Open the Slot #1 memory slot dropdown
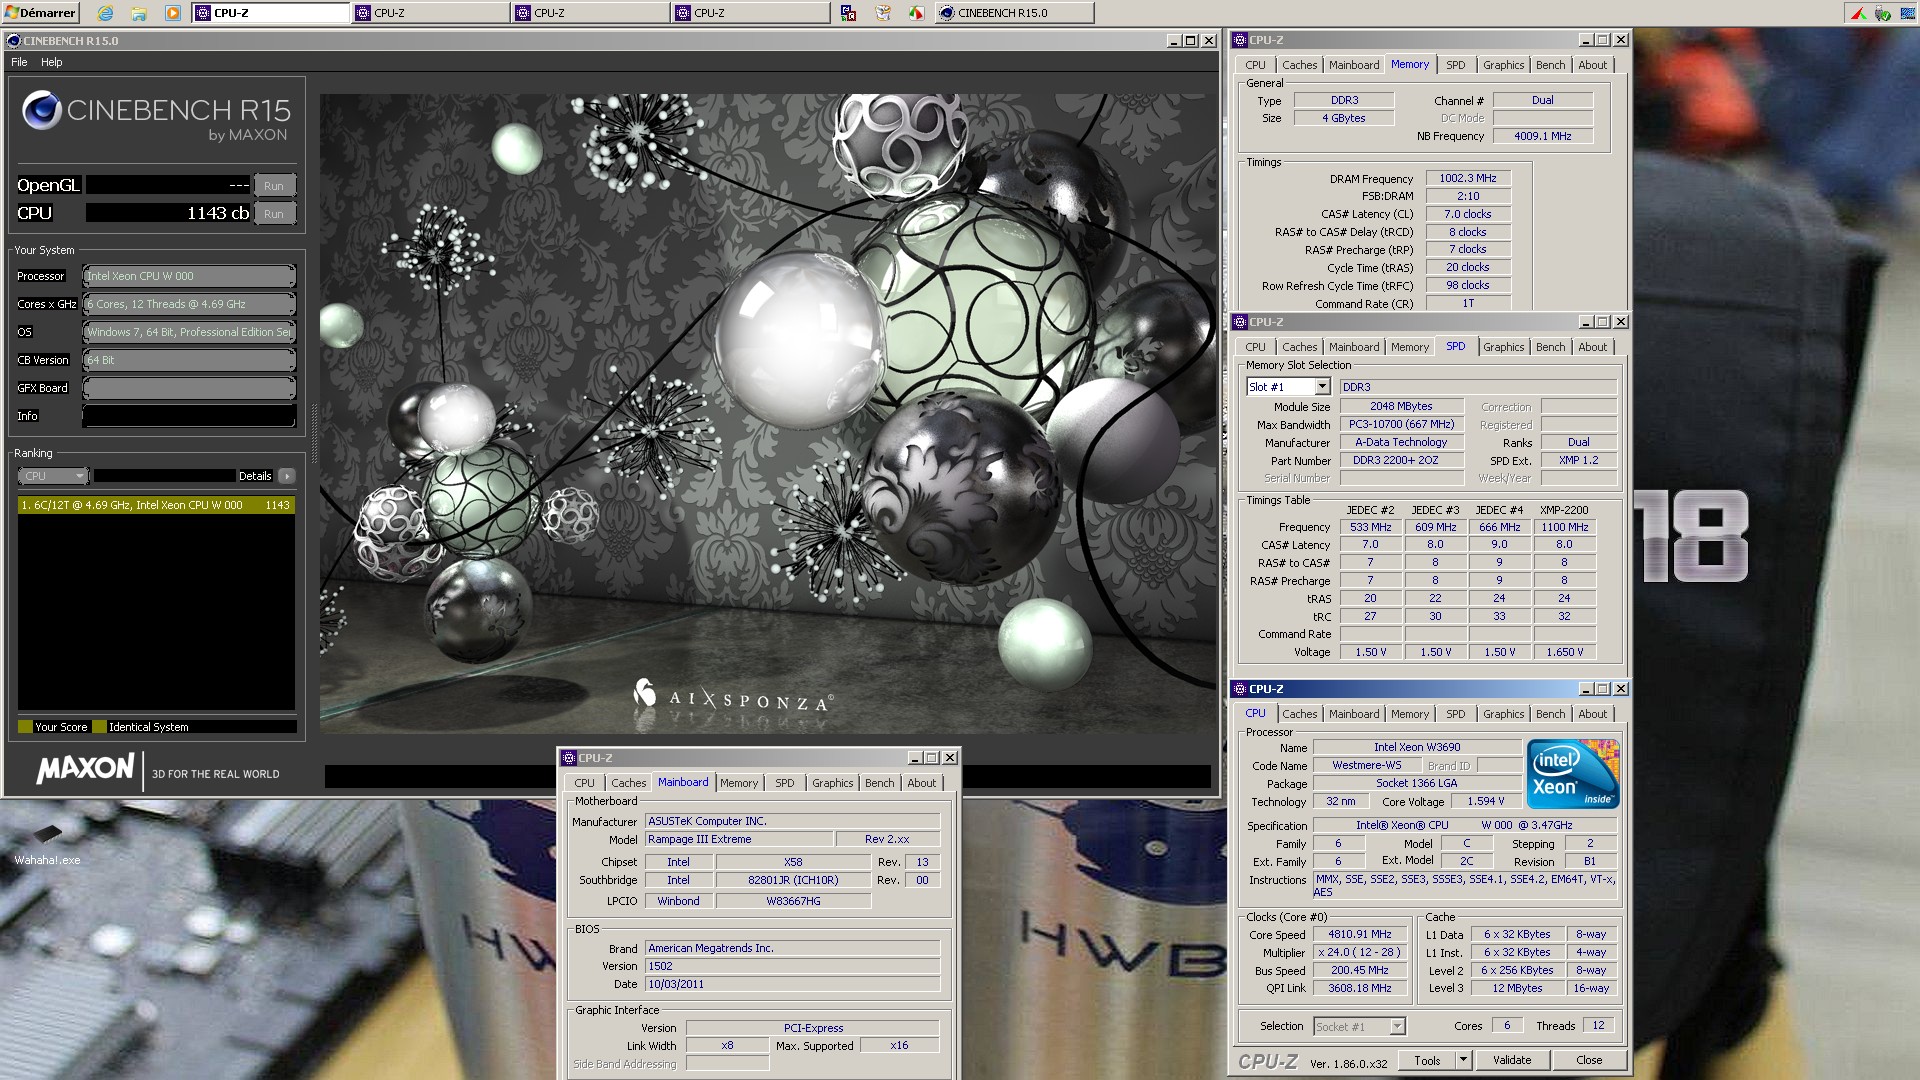Image resolution: width=1920 pixels, height=1080 pixels. tap(1321, 387)
